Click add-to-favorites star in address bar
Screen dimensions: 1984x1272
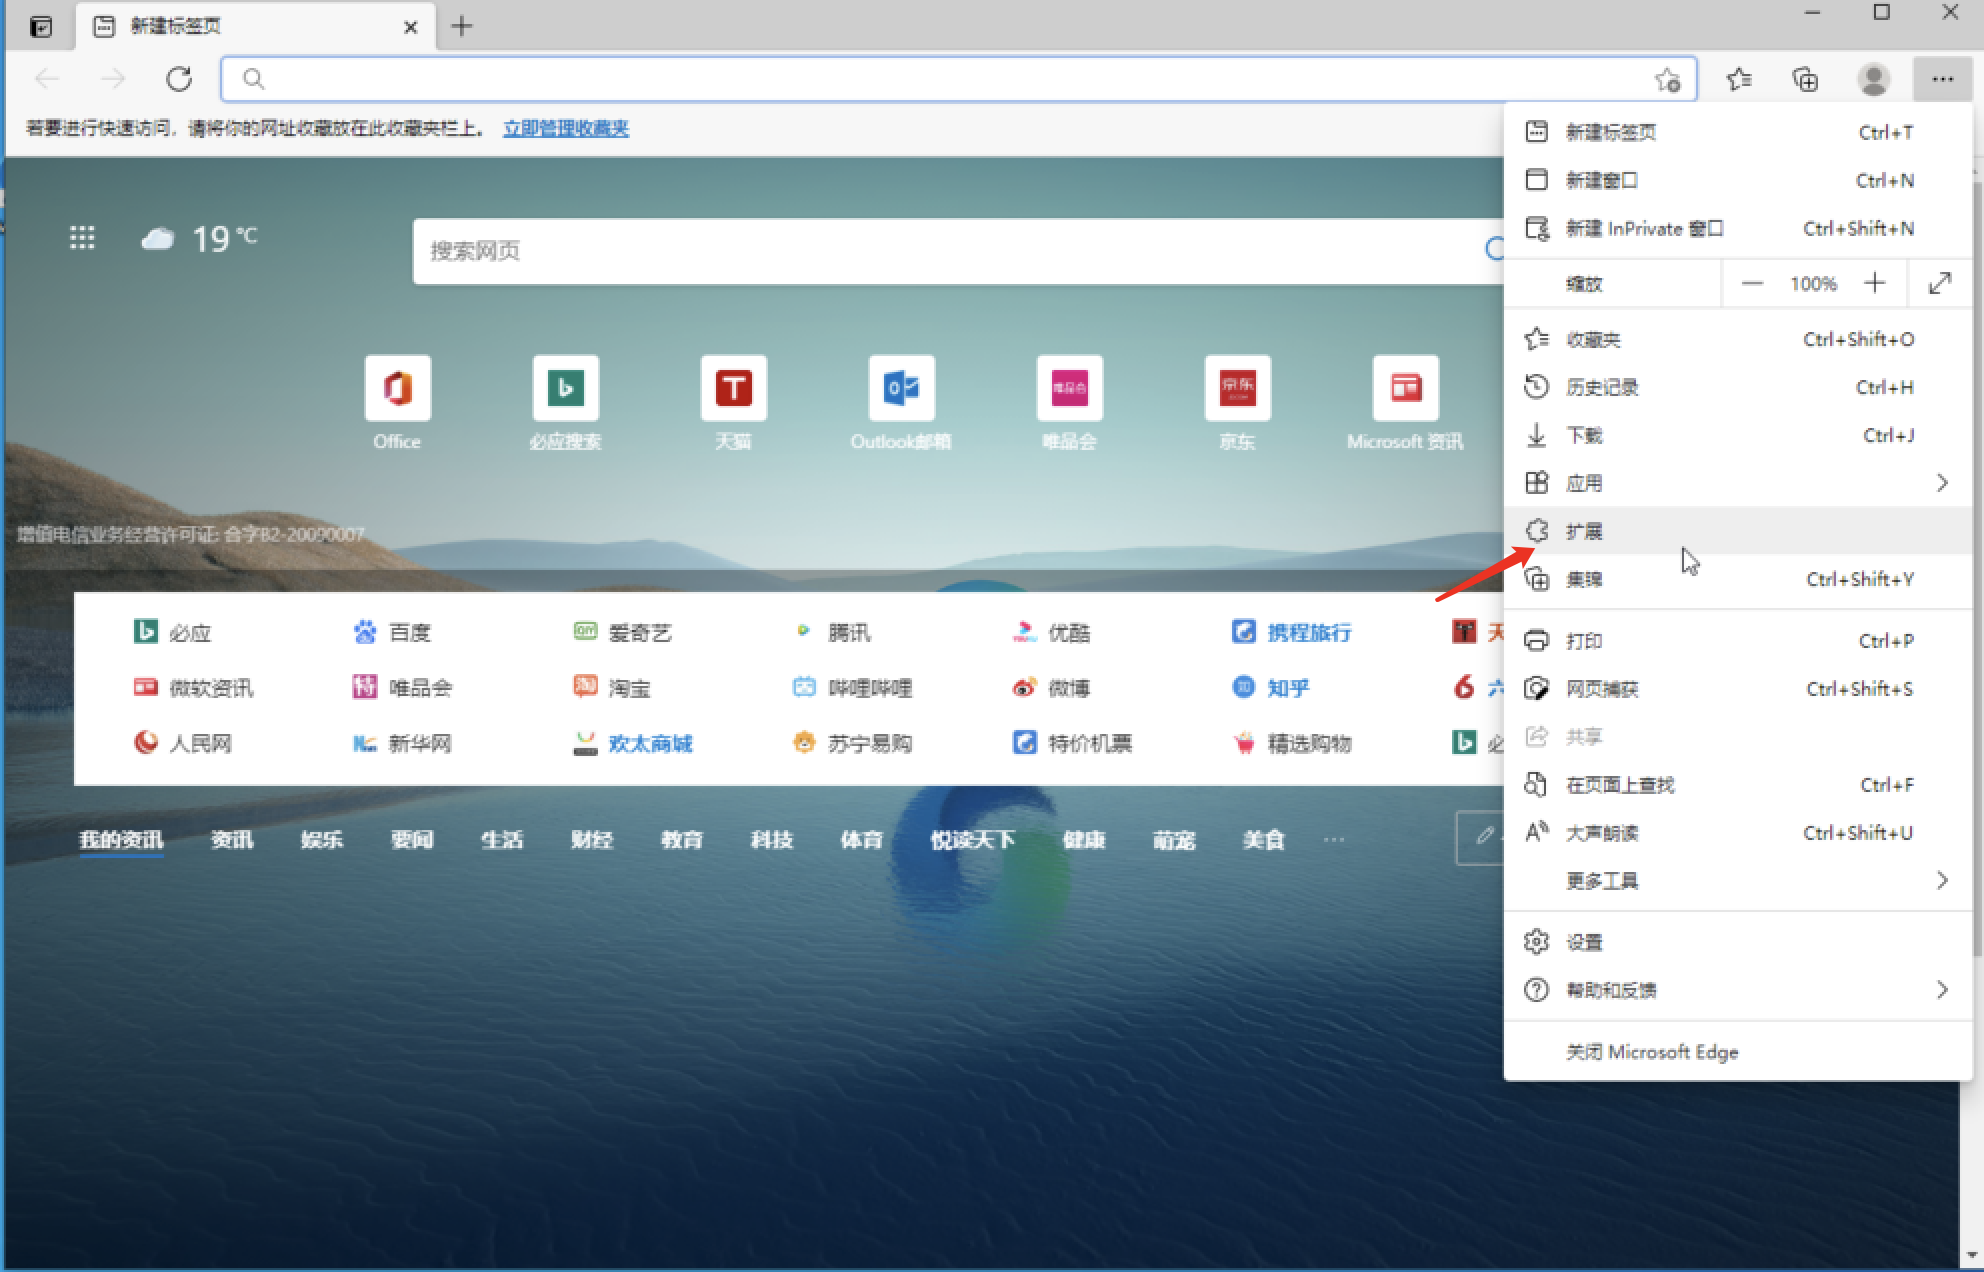pos(1667,80)
